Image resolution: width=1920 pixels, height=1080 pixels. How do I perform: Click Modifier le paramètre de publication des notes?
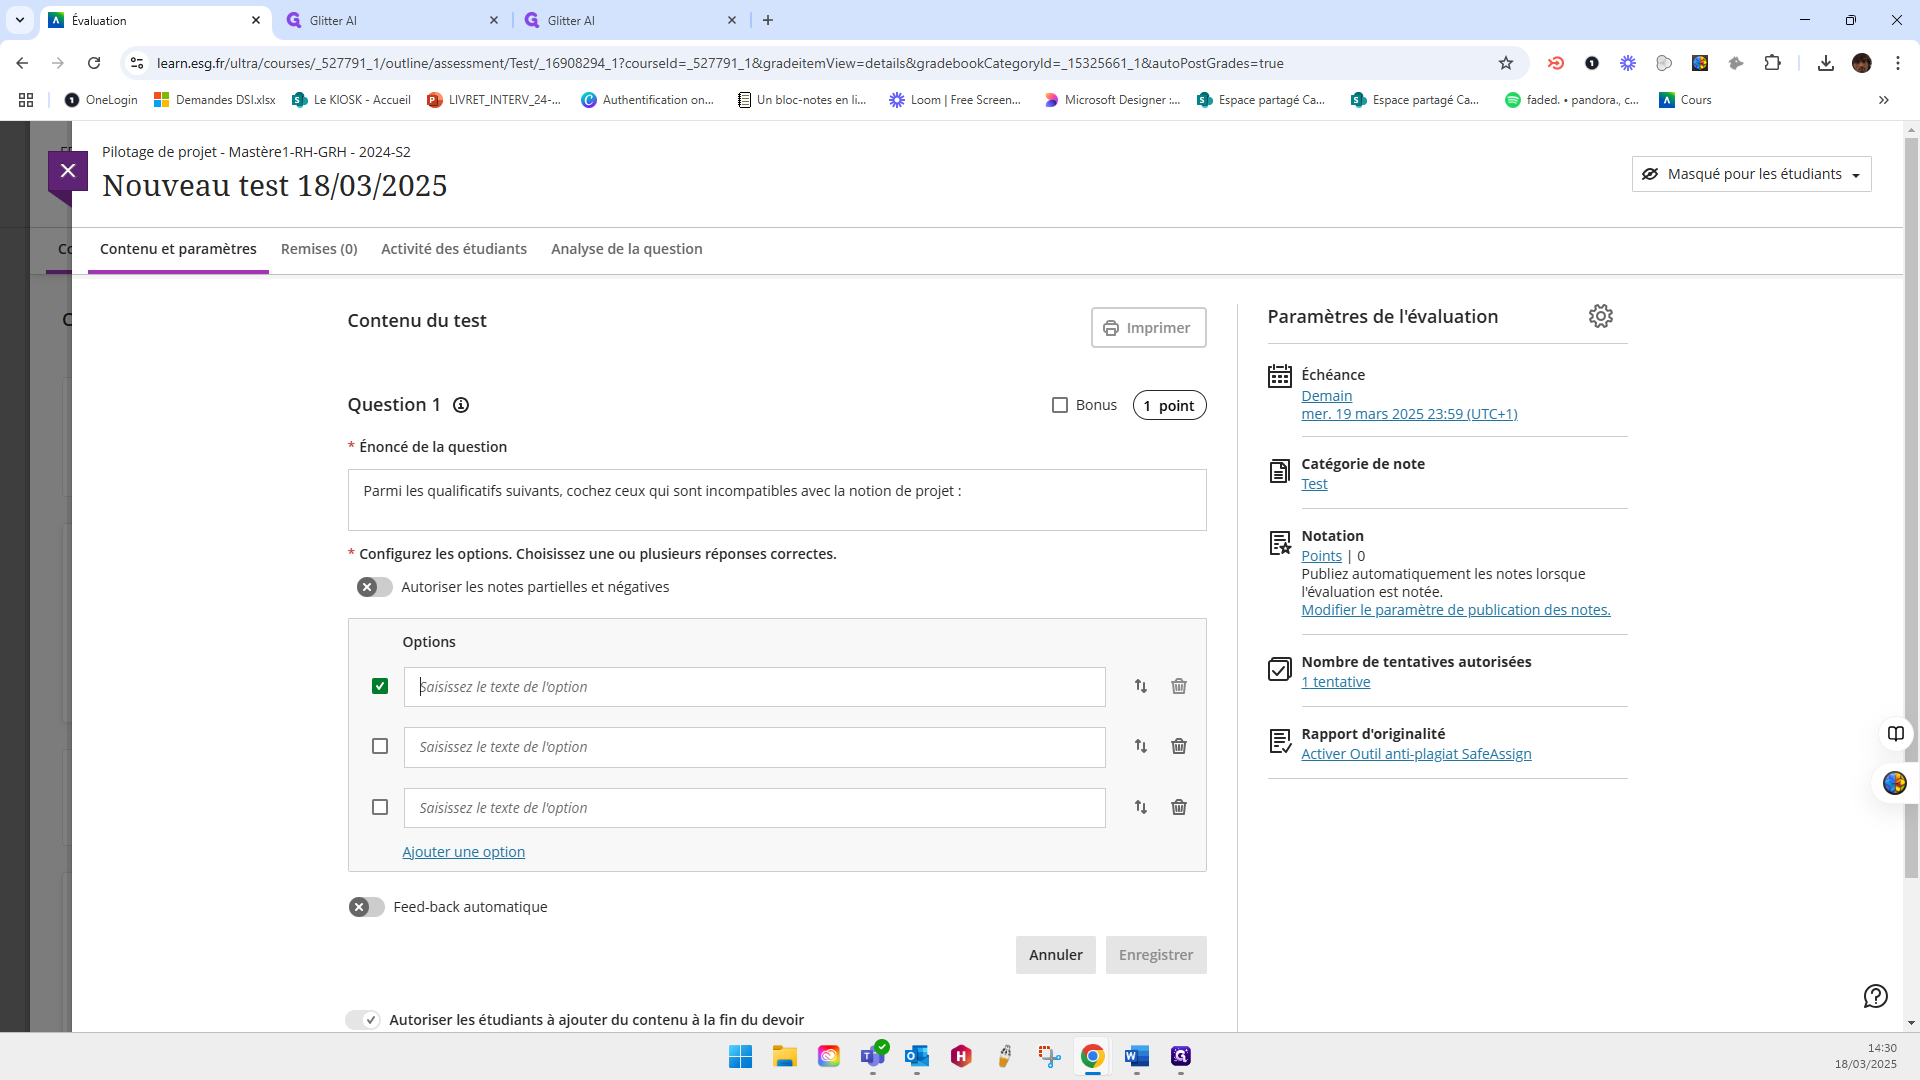click(1456, 610)
